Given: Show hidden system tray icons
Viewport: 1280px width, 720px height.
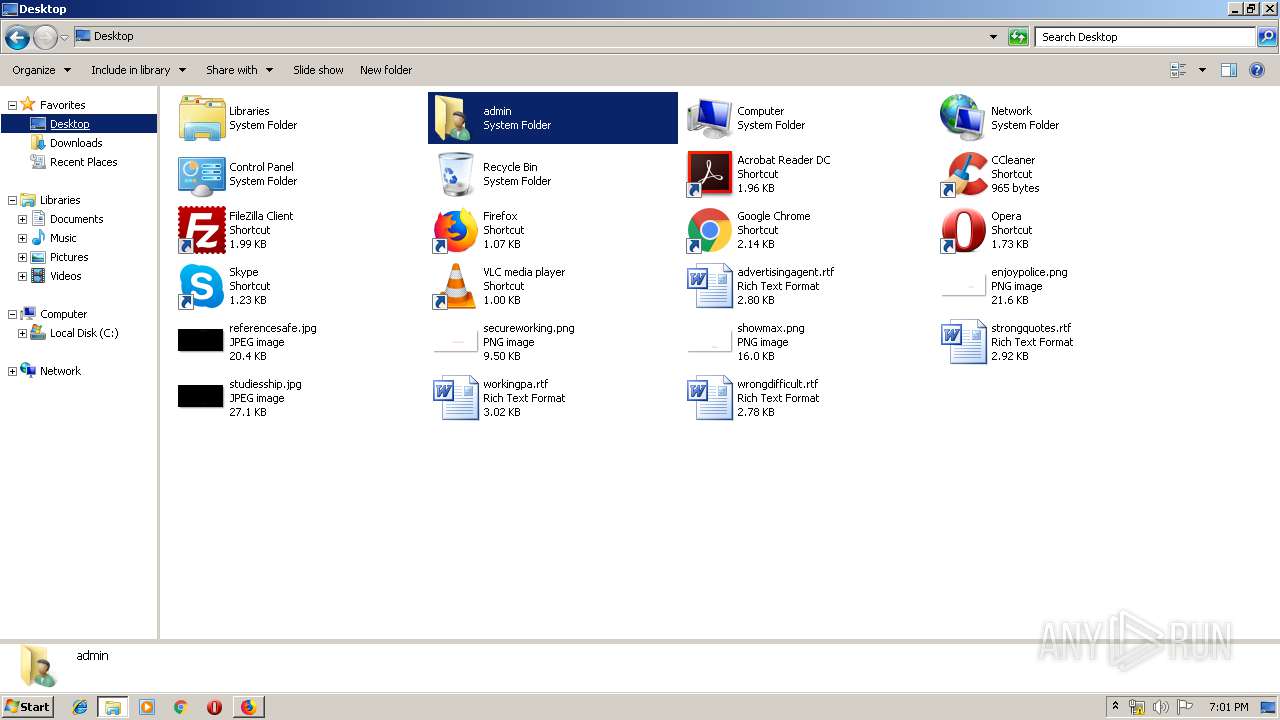Looking at the screenshot, I should (x=1116, y=707).
